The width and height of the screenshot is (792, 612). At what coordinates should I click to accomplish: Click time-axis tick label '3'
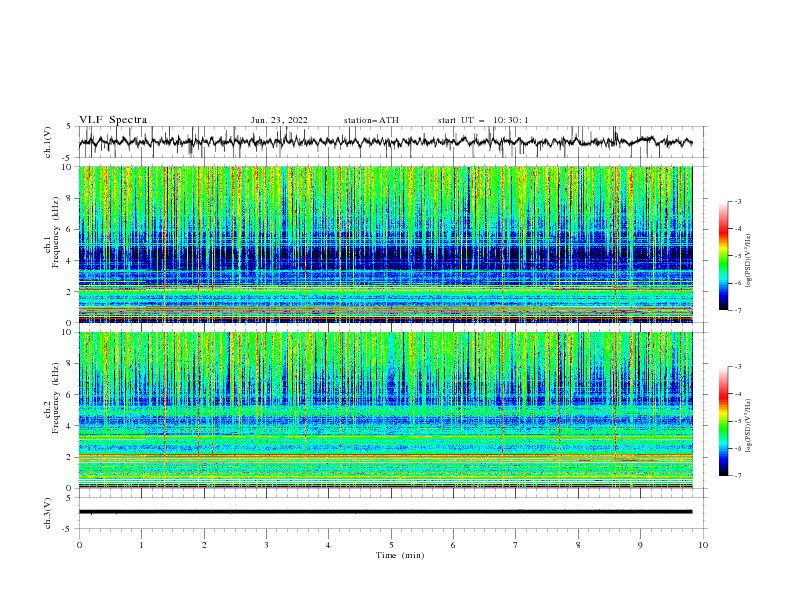pyautogui.click(x=266, y=545)
